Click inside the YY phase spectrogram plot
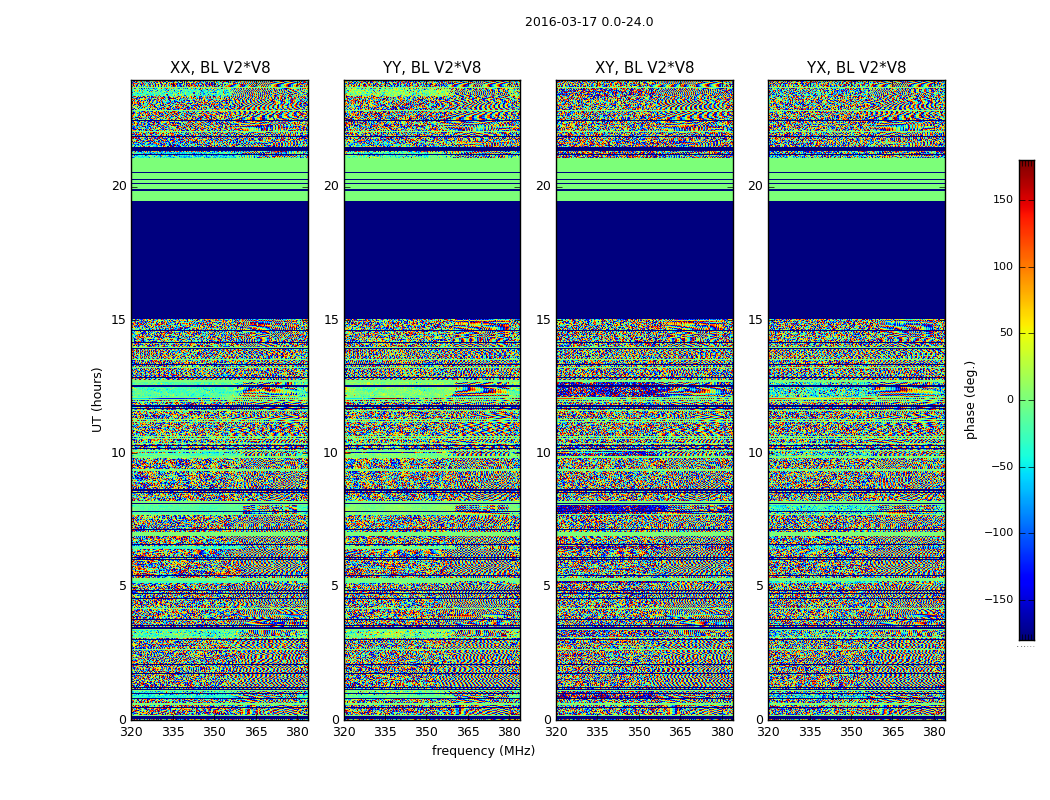This screenshot has width=1050, height=800. click(432, 400)
